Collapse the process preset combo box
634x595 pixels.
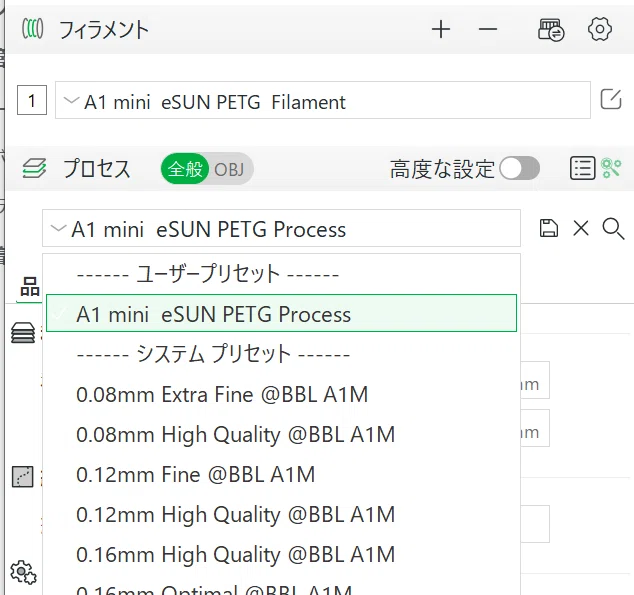tap(281, 228)
